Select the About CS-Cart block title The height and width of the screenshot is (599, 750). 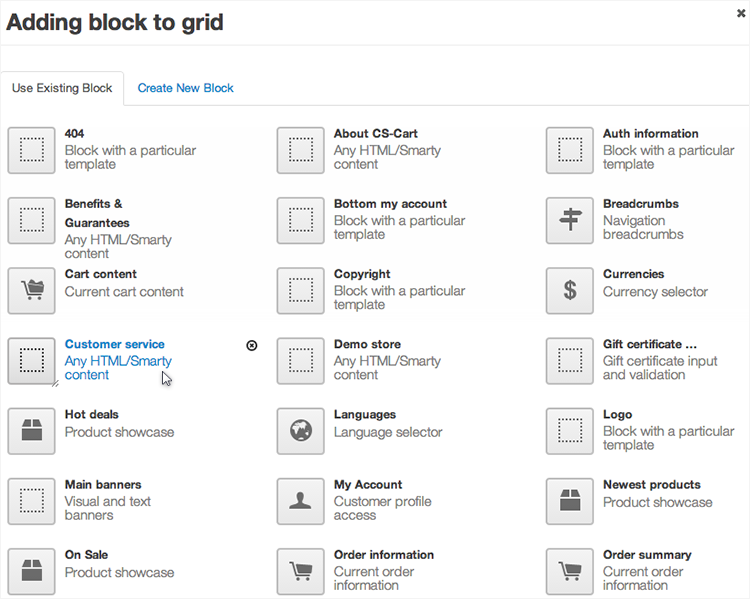point(376,134)
